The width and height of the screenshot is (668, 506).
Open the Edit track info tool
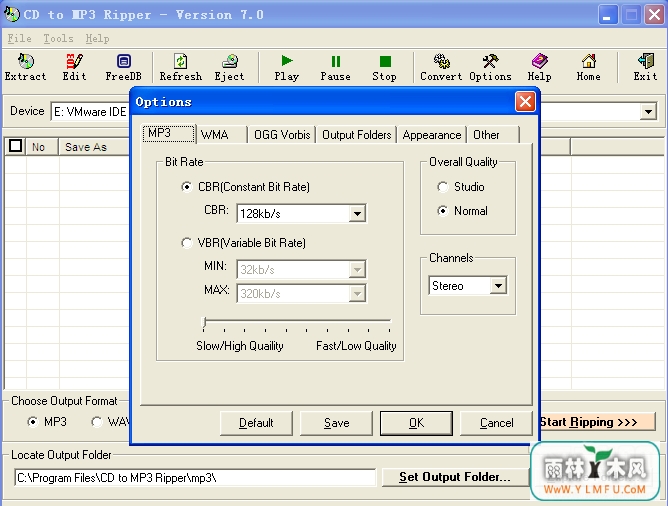pyautogui.click(x=74, y=67)
